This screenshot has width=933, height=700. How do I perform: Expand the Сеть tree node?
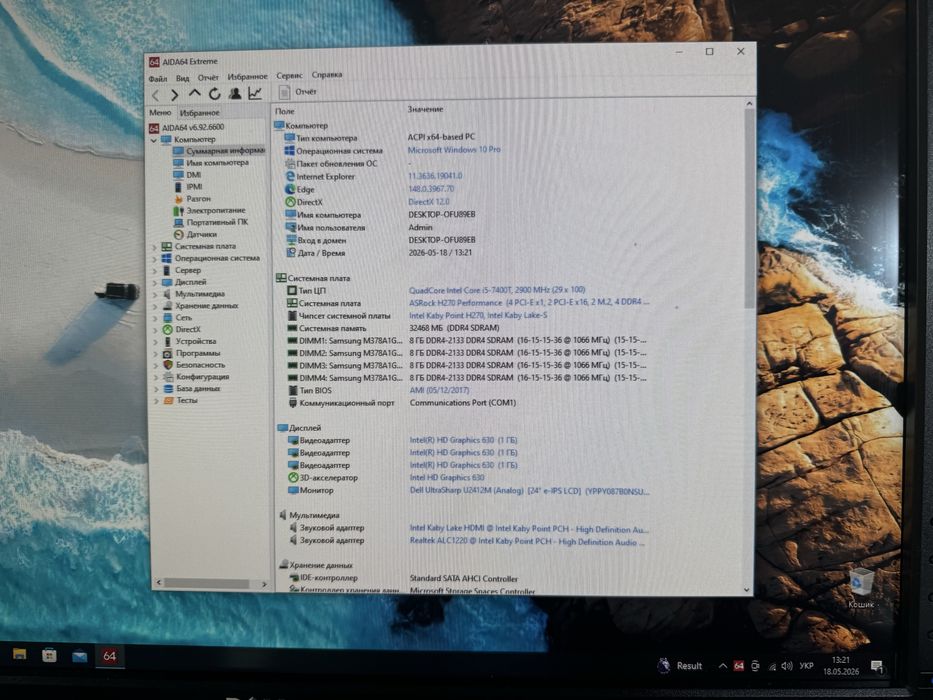(155, 318)
